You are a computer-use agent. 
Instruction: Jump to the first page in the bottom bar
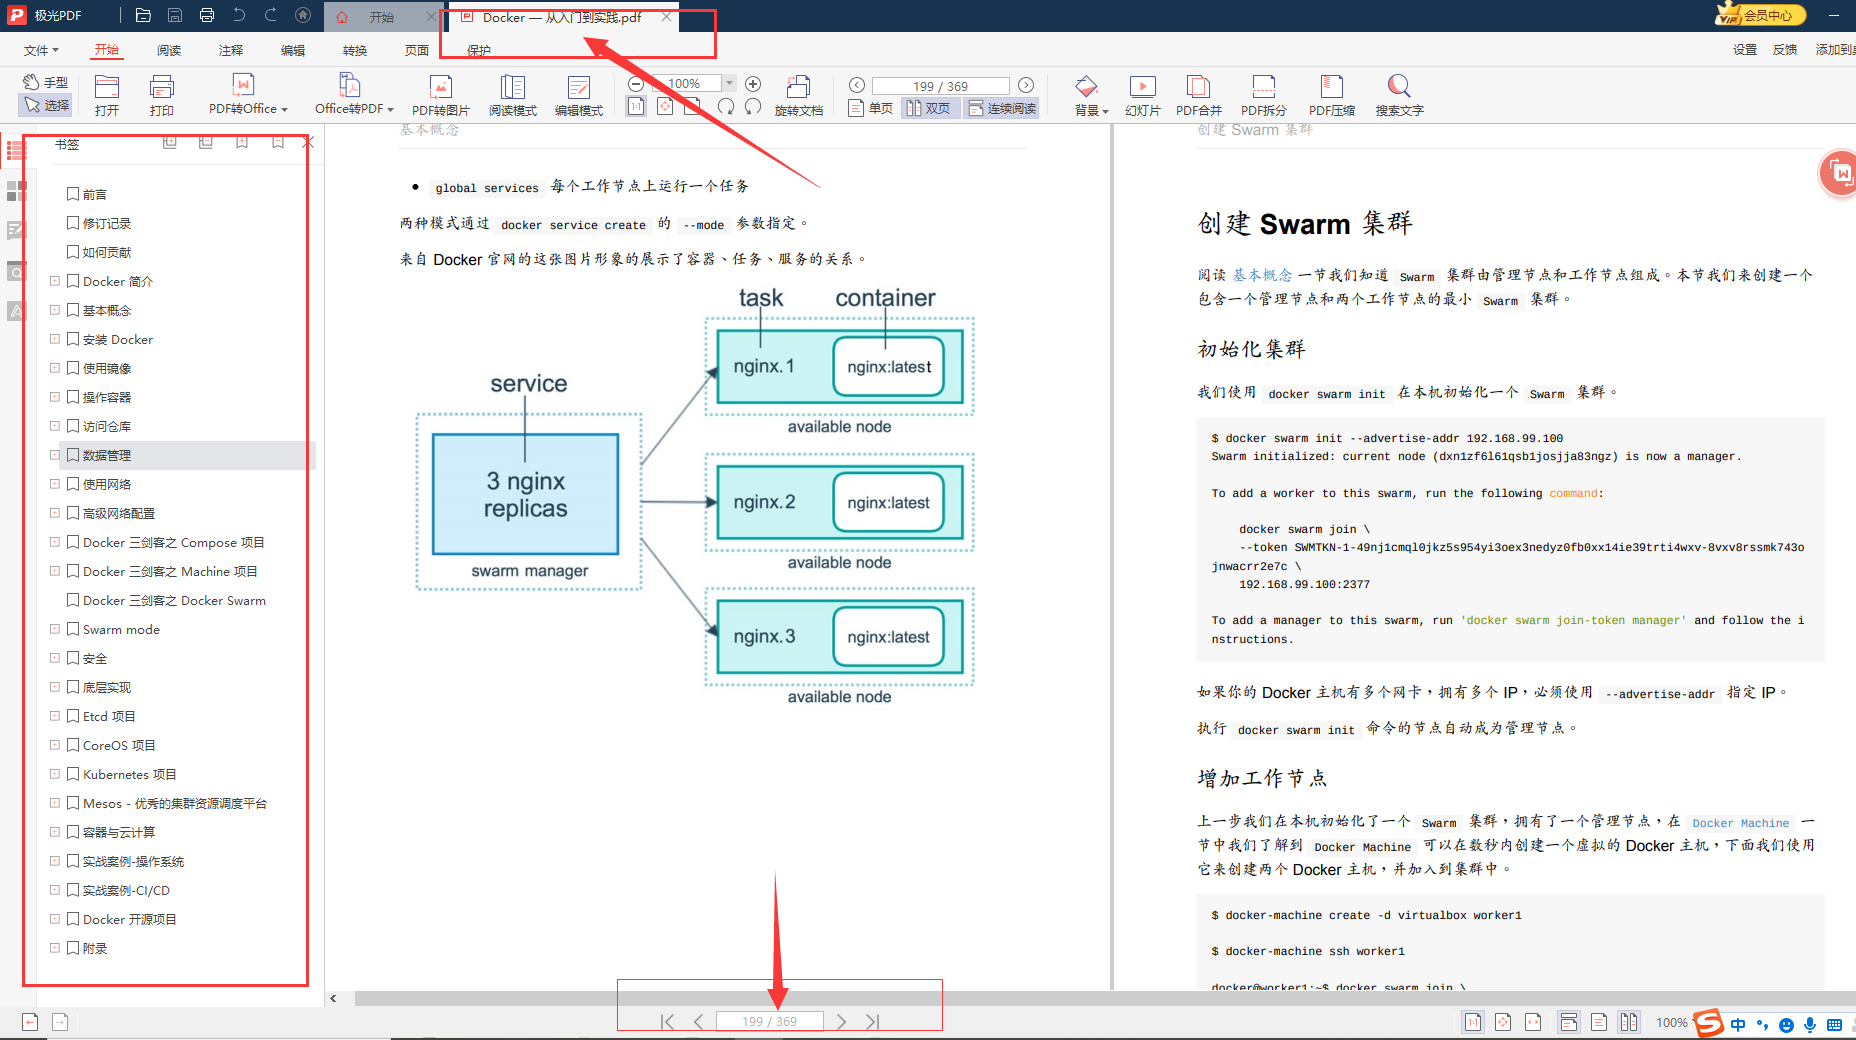(667, 1021)
